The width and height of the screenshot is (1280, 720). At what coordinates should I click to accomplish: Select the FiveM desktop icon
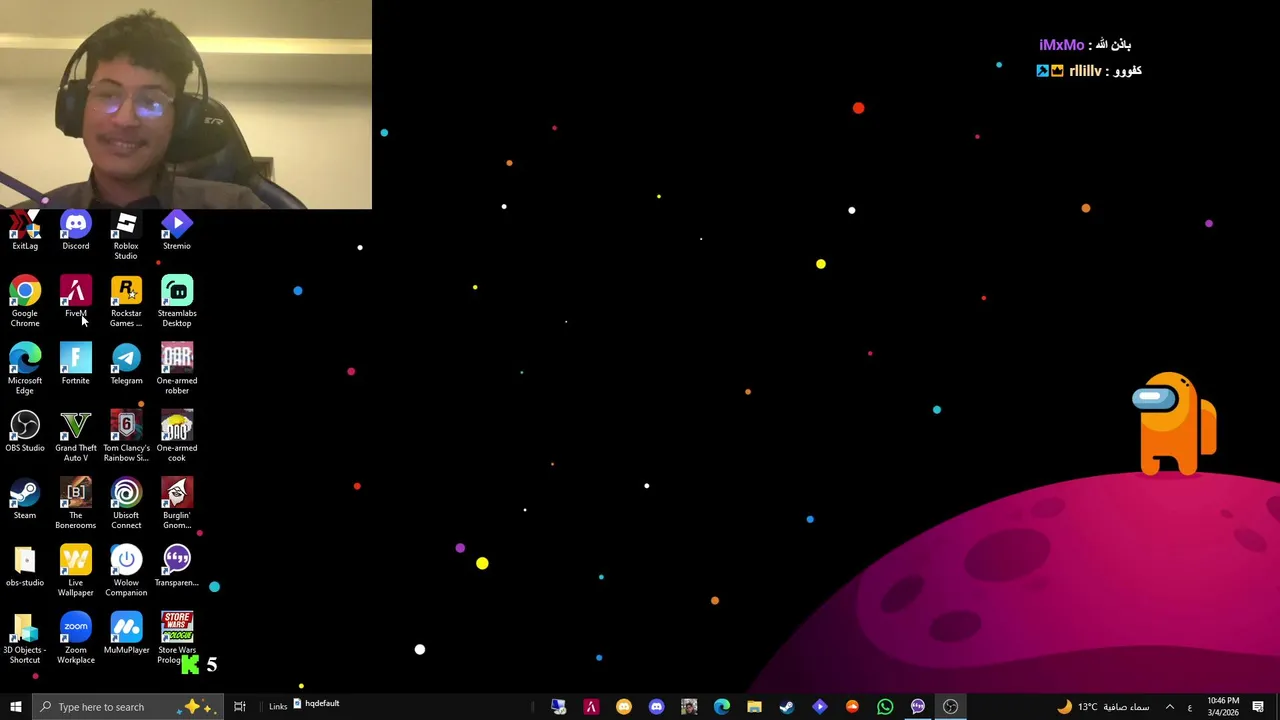[x=76, y=298]
